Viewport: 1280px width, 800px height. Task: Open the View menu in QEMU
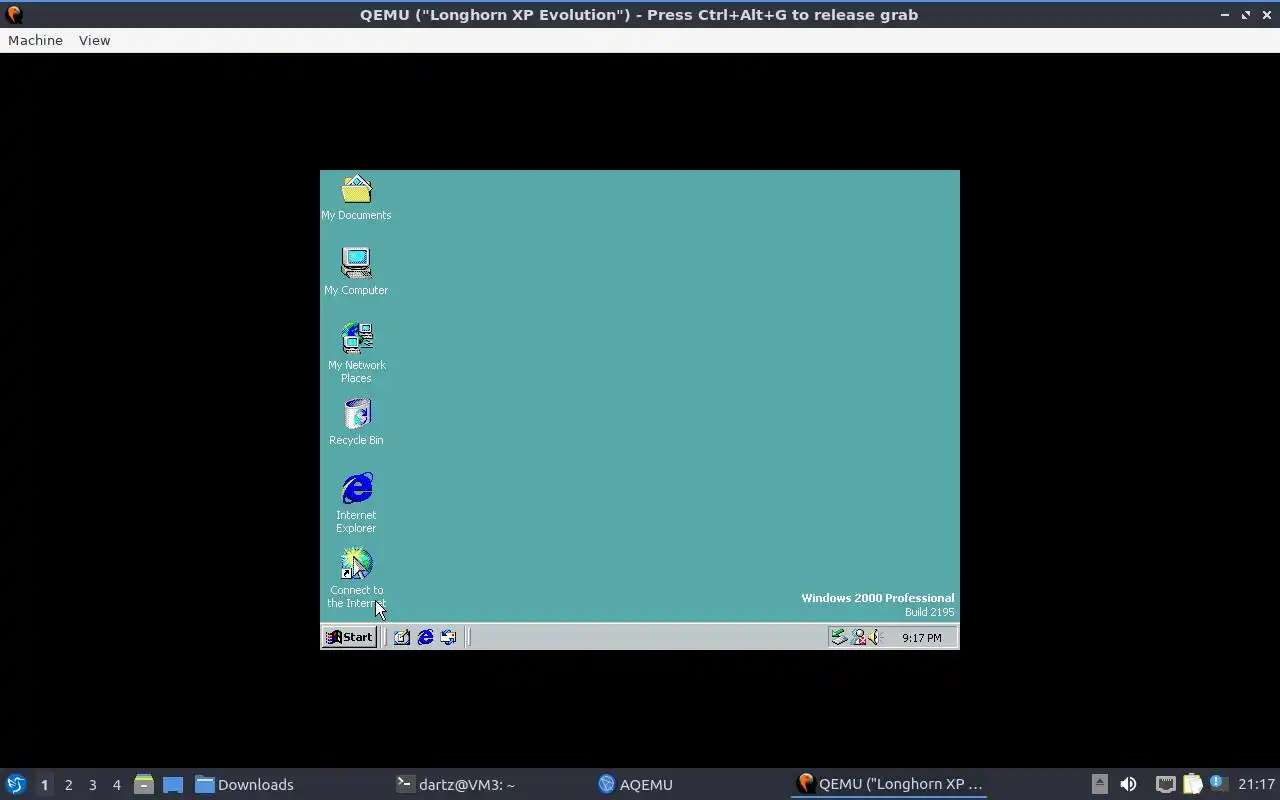coord(94,40)
